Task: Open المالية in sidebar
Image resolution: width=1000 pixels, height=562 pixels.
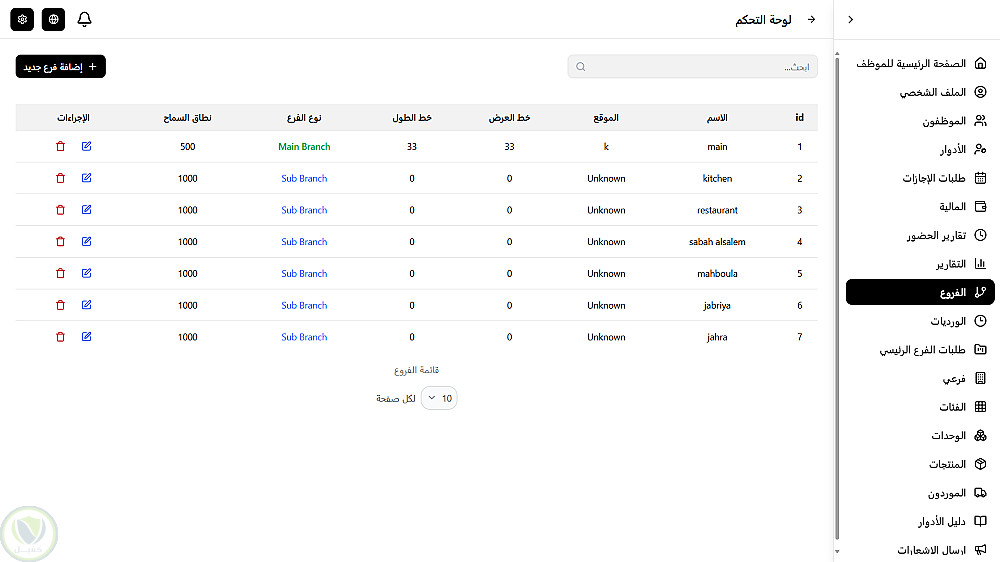Action: click(x=920, y=207)
